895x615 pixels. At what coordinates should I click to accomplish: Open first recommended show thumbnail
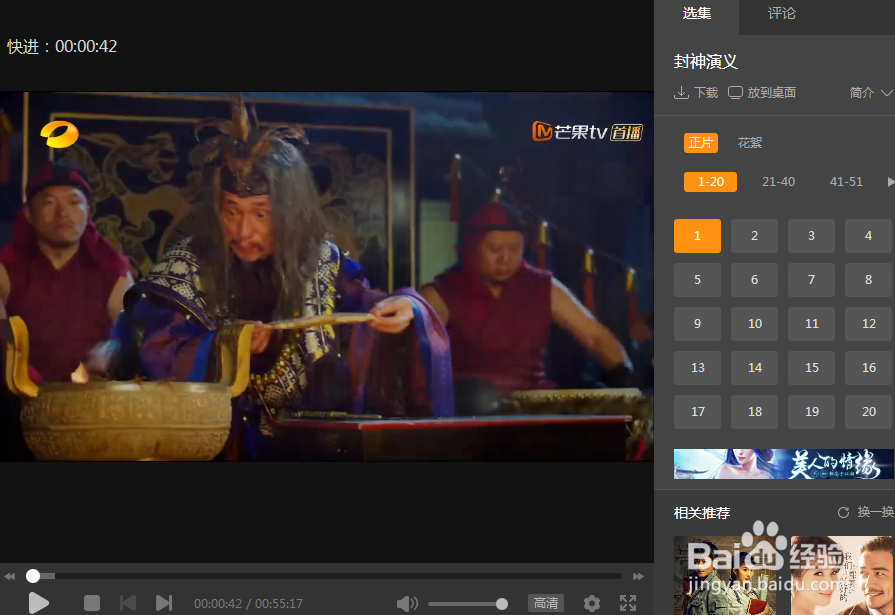(x=724, y=575)
